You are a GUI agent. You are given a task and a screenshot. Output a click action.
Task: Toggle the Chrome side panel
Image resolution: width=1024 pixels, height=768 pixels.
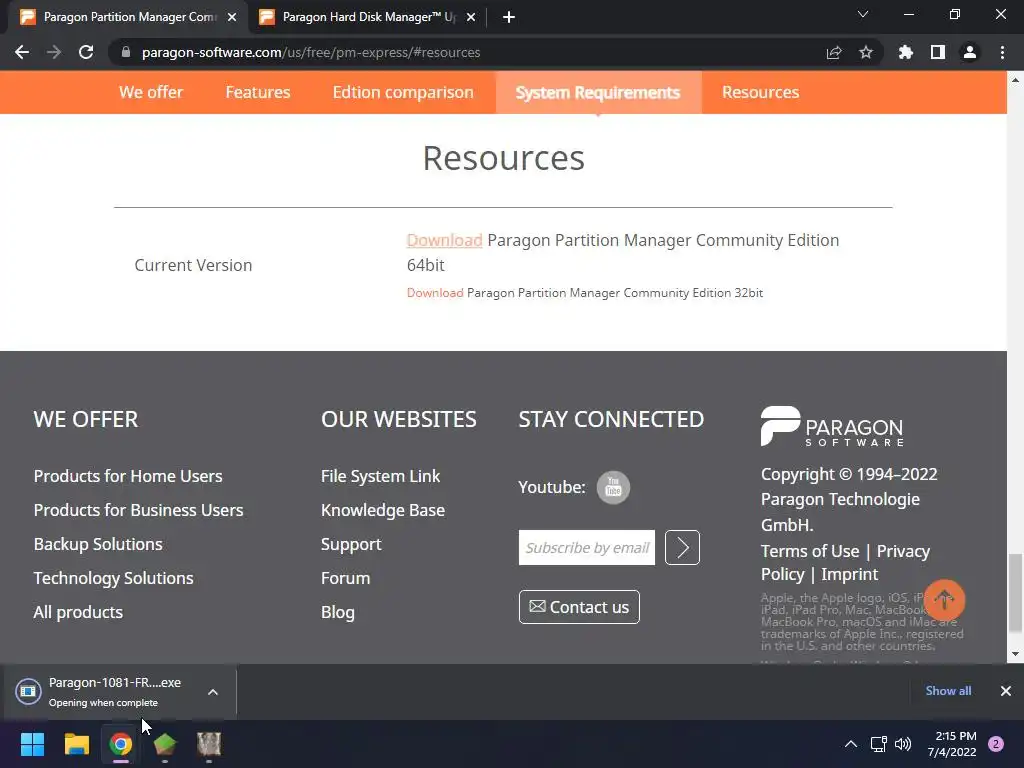(x=938, y=52)
